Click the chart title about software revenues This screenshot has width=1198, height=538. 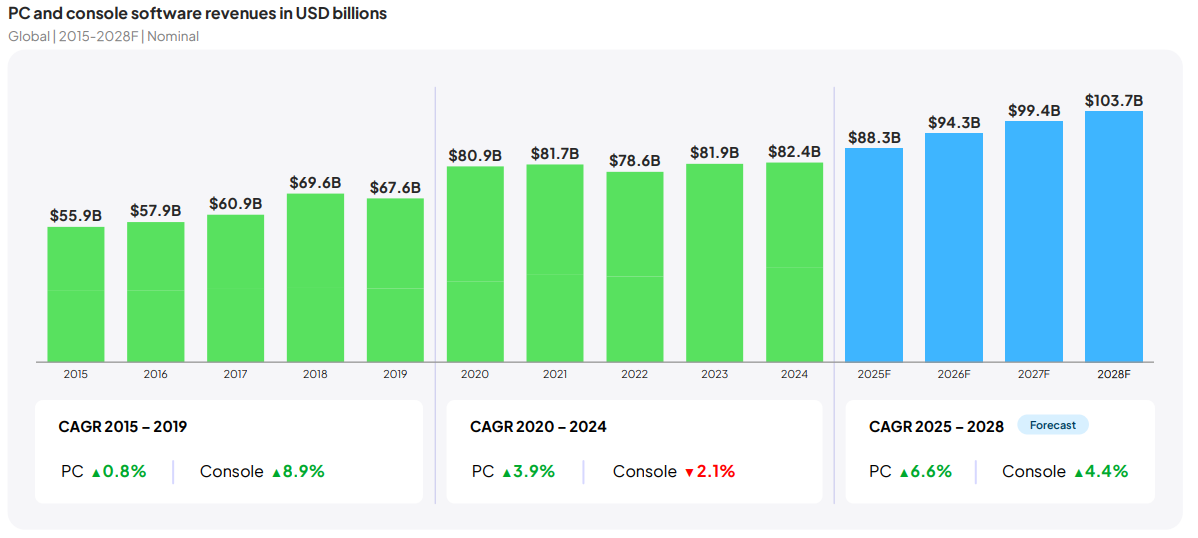coord(197,14)
